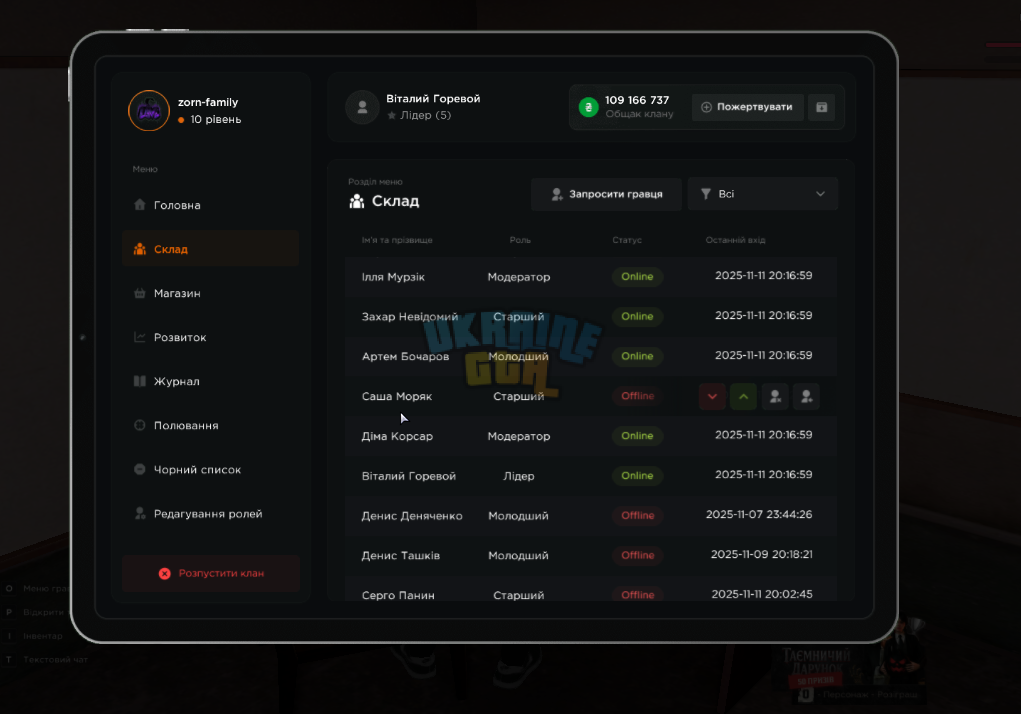Open the Редагування ролей section

pyautogui.click(x=210, y=514)
